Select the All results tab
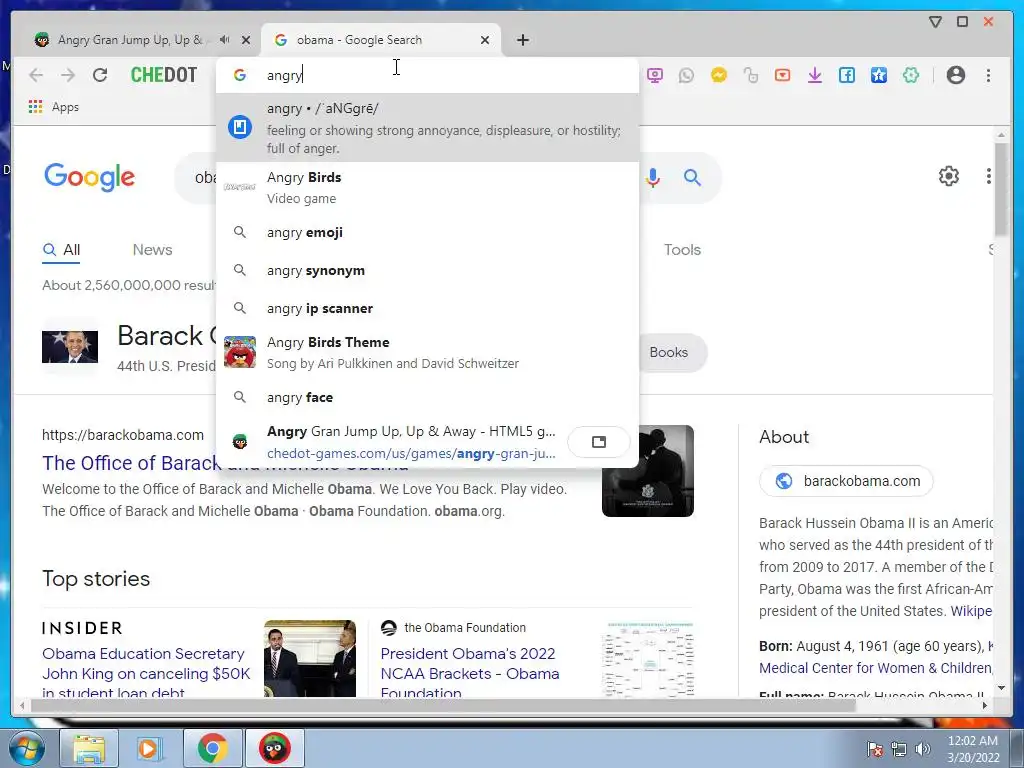 click(61, 249)
